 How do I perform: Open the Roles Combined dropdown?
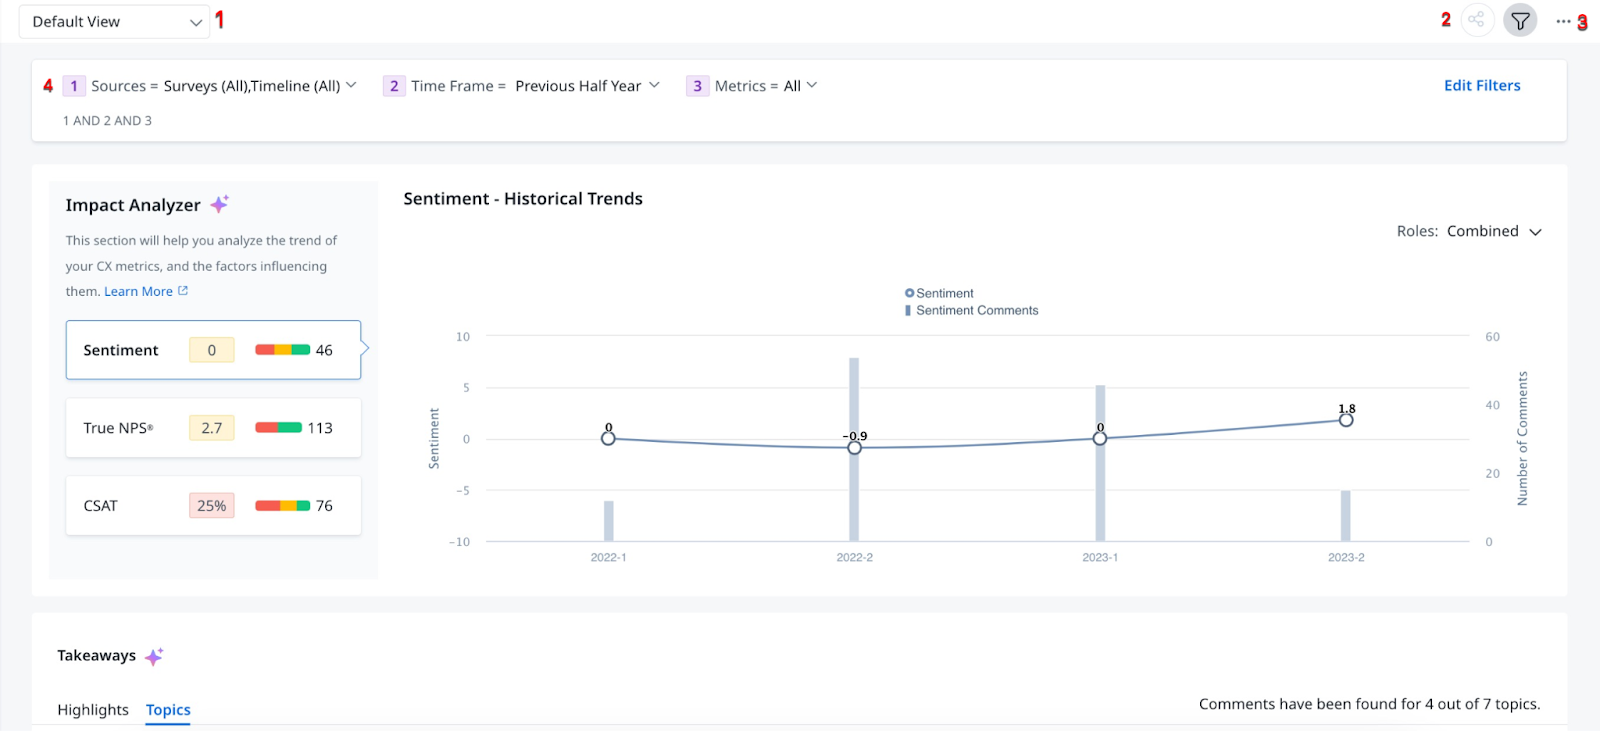coord(1535,232)
